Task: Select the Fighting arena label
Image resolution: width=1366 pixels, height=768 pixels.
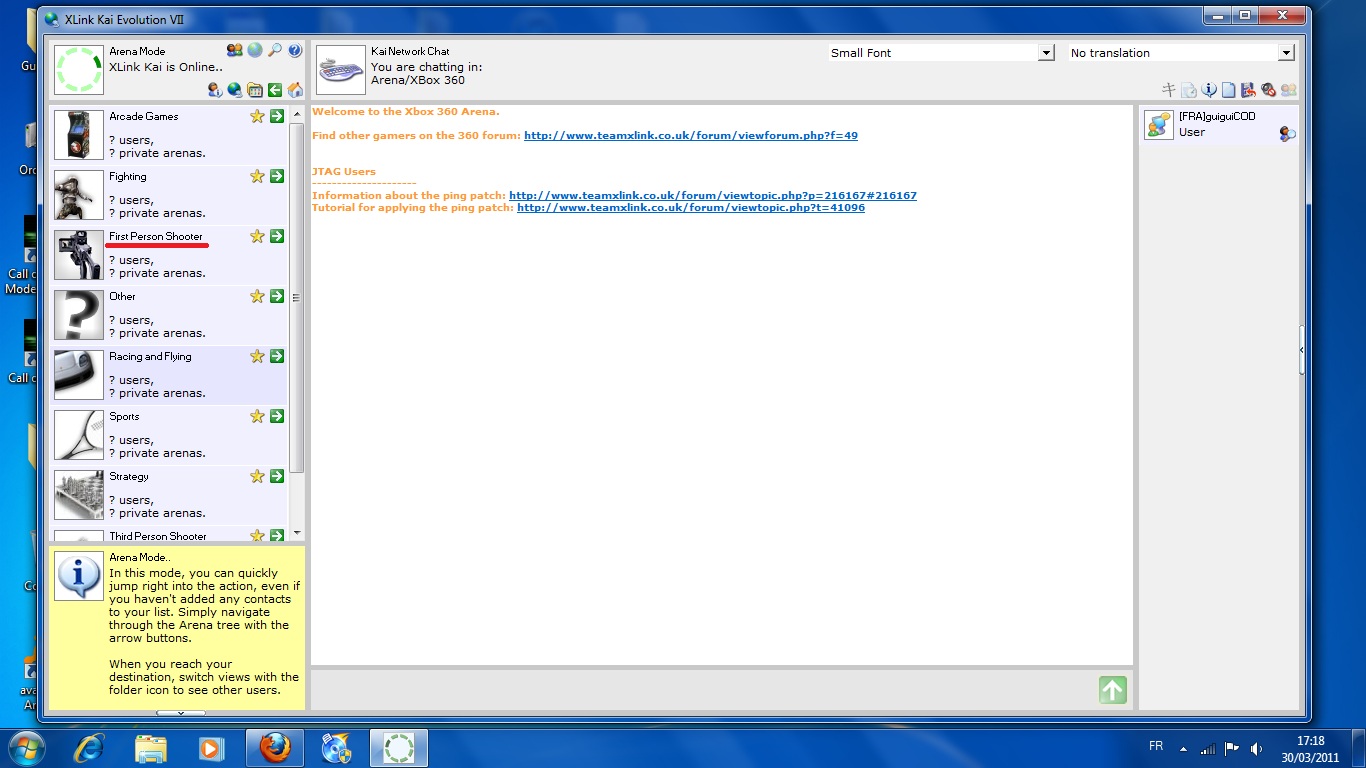Action: pos(128,176)
